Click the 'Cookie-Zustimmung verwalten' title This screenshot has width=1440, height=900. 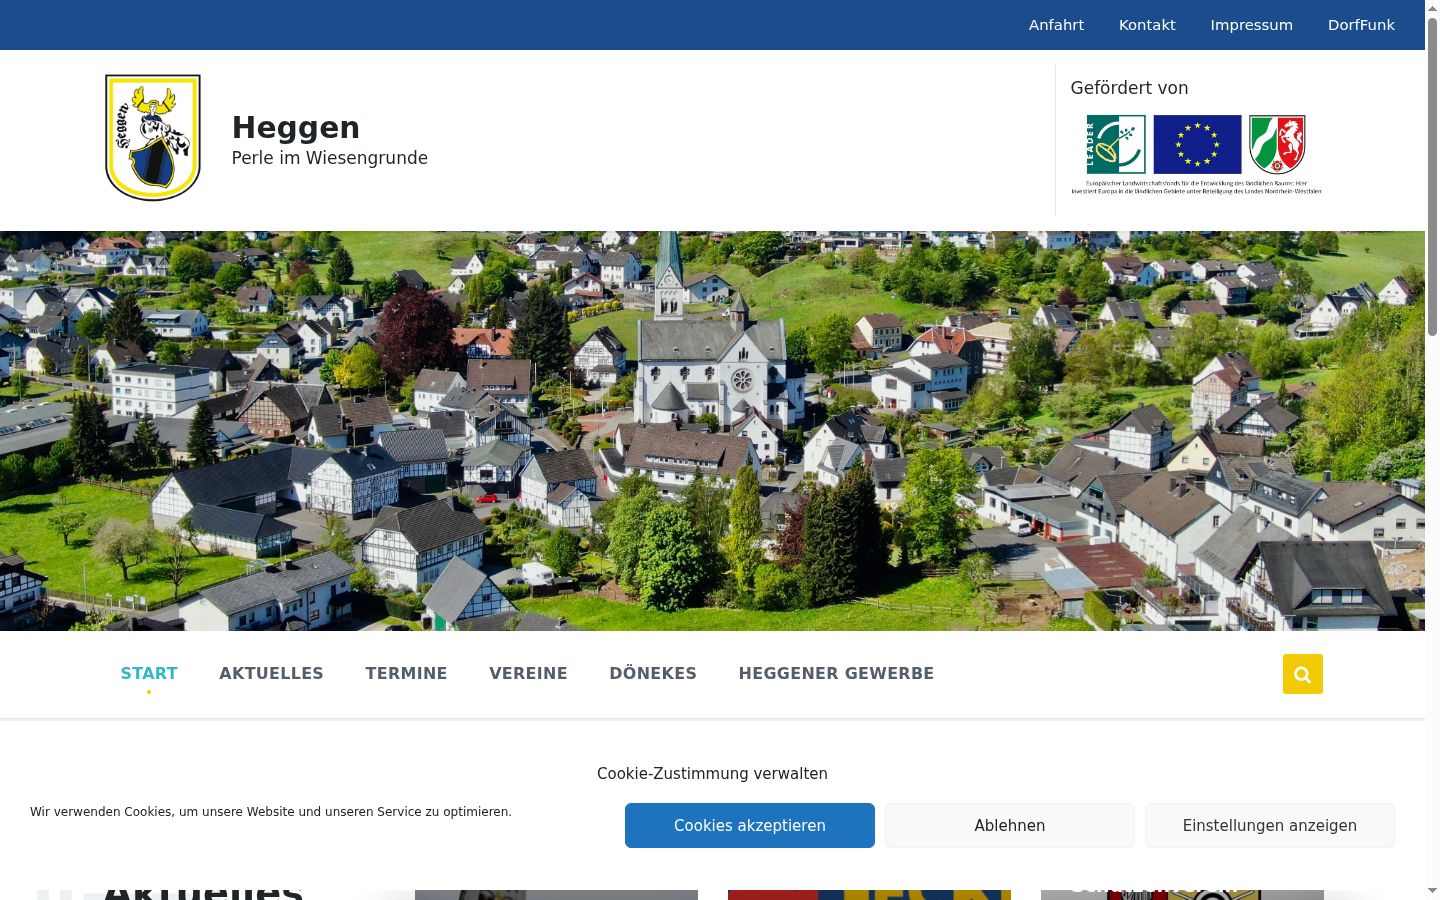coord(712,773)
